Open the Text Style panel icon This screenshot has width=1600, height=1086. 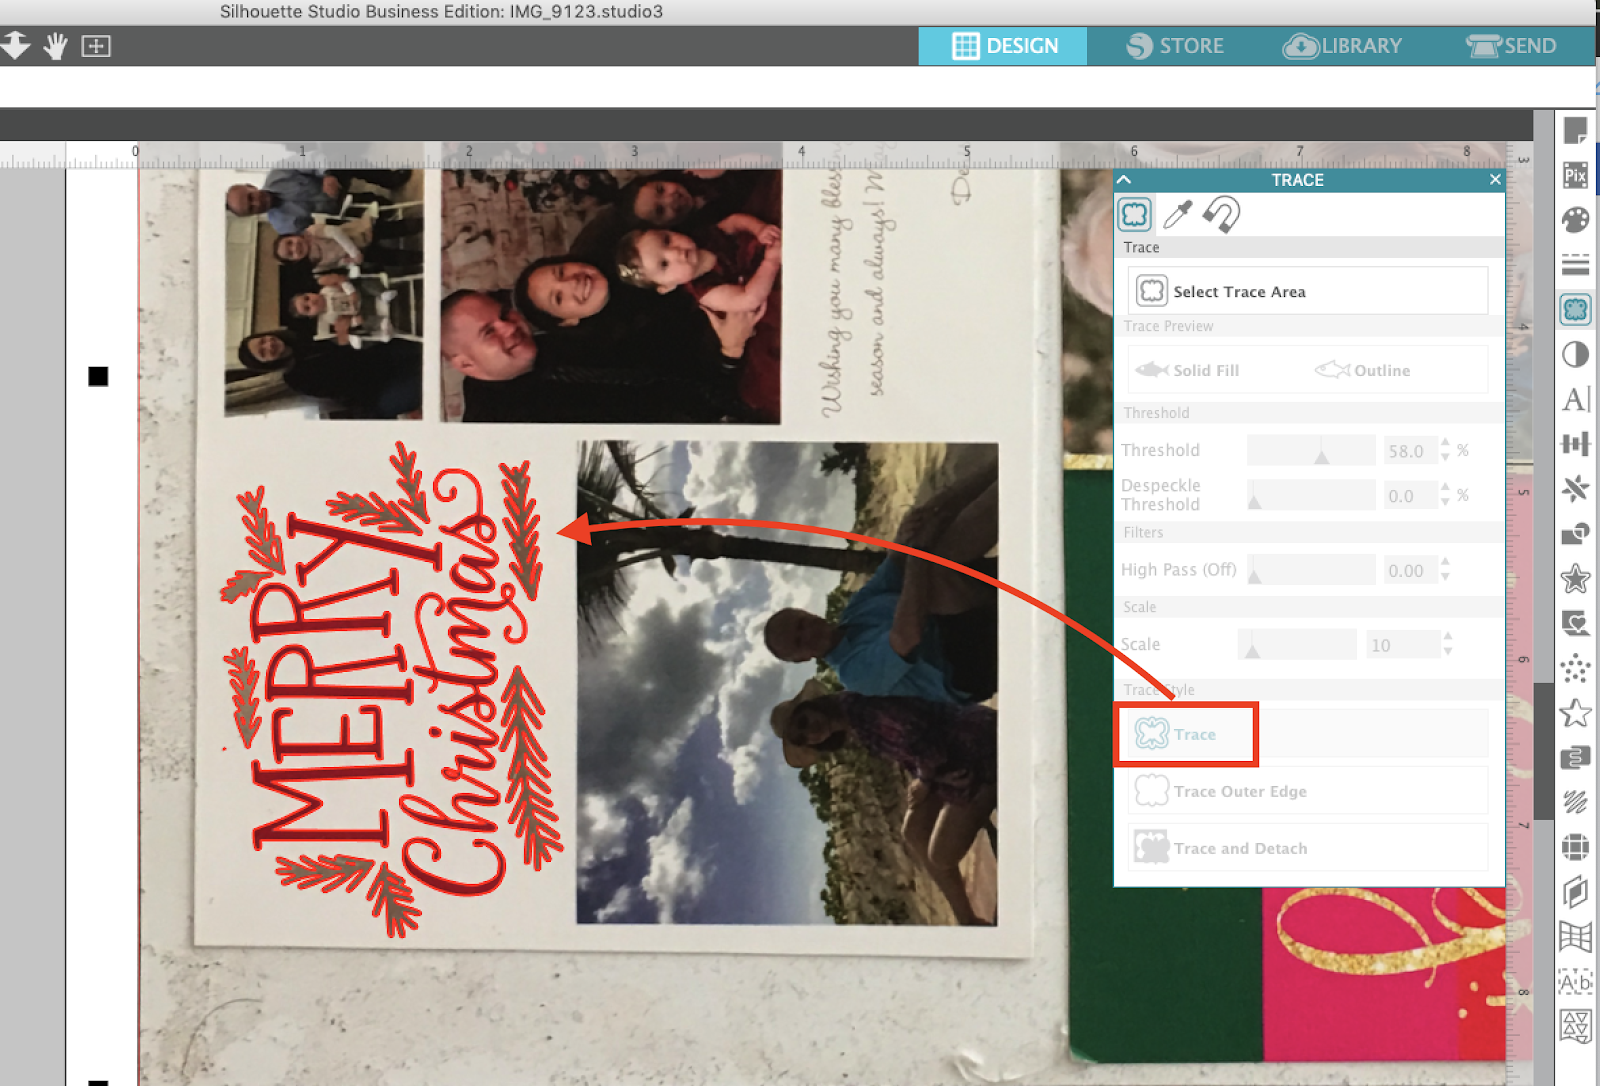click(1575, 399)
